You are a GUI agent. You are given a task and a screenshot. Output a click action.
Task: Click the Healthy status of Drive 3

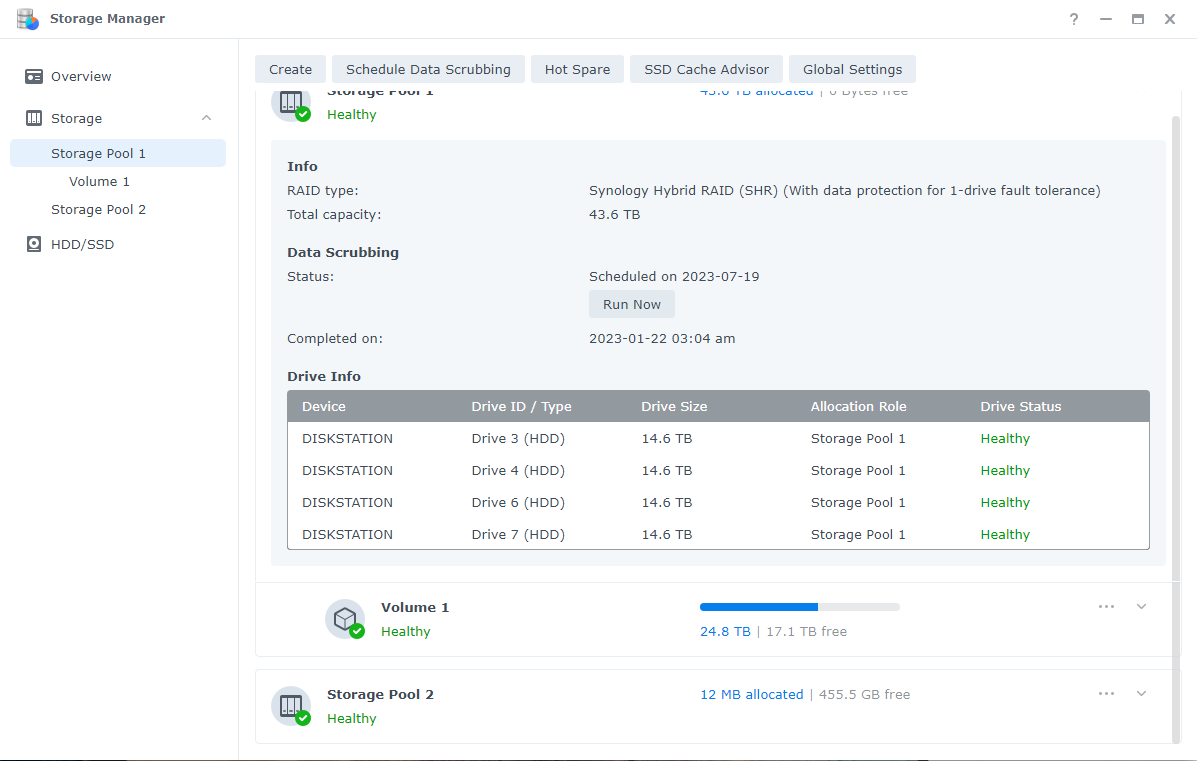coord(1005,439)
